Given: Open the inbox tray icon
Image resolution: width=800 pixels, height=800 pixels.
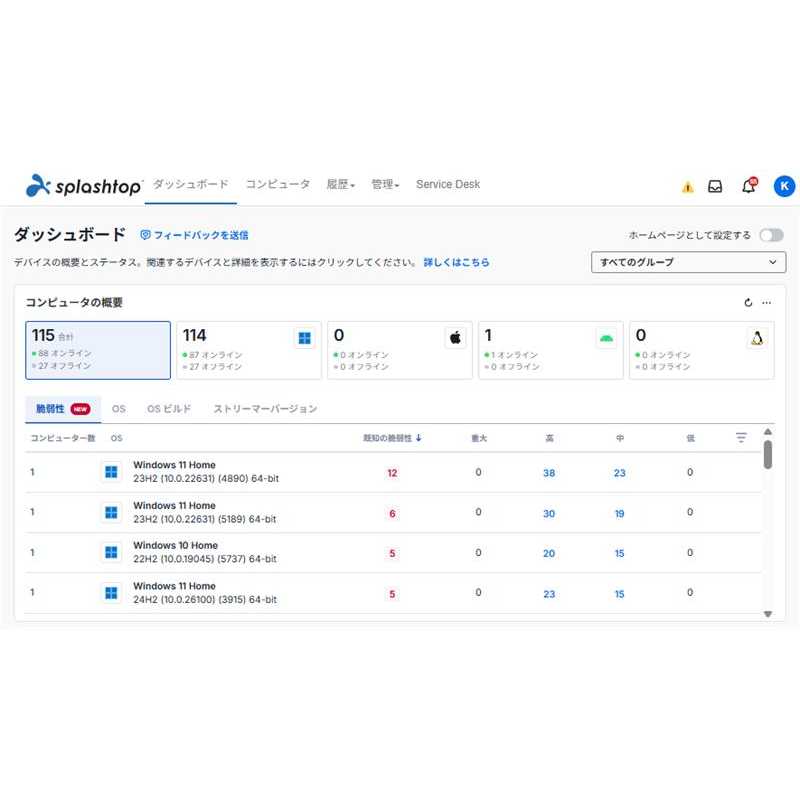Looking at the screenshot, I should (715, 186).
